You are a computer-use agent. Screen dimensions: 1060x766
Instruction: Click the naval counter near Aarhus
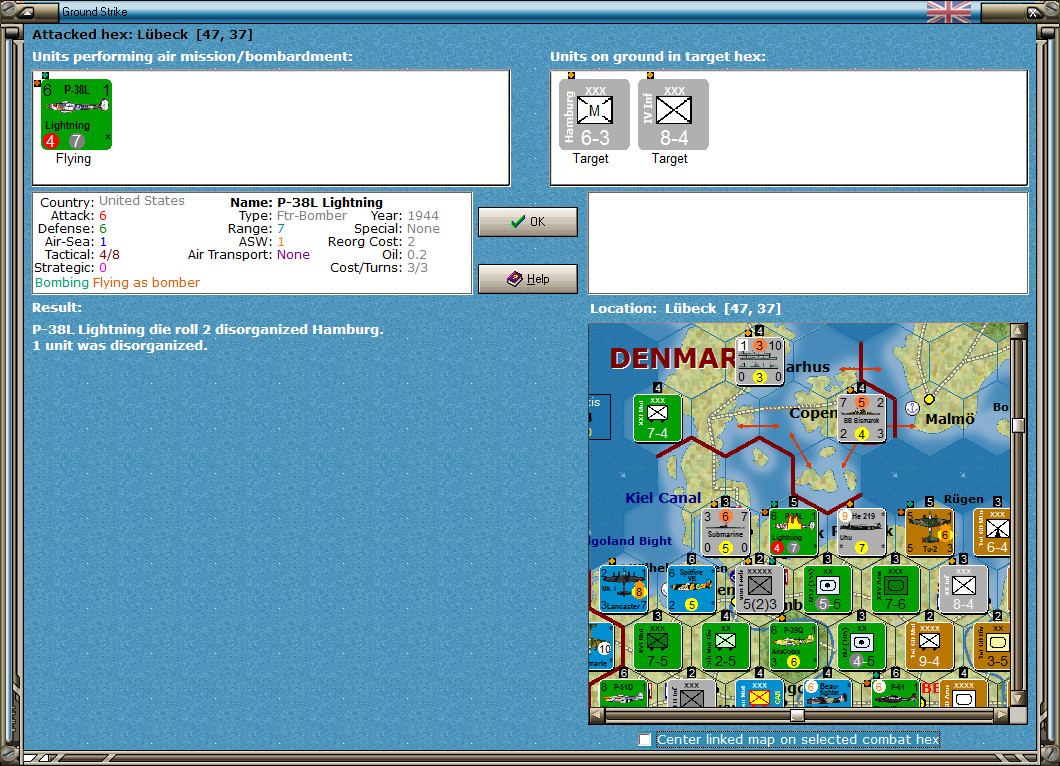(760, 361)
